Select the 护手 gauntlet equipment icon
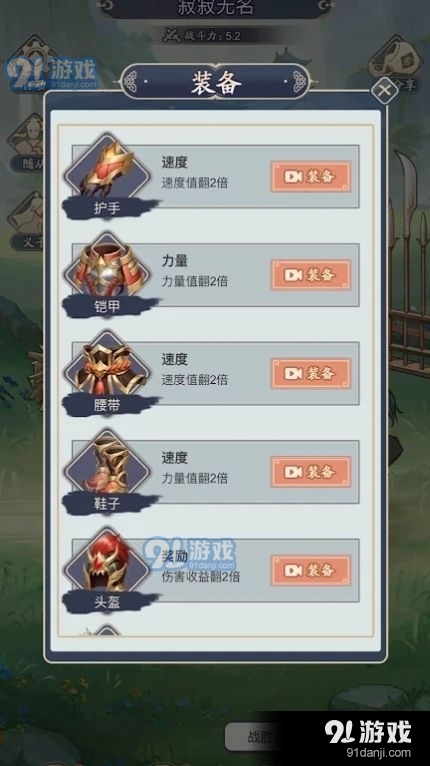The height and width of the screenshot is (766, 430). click(107, 169)
